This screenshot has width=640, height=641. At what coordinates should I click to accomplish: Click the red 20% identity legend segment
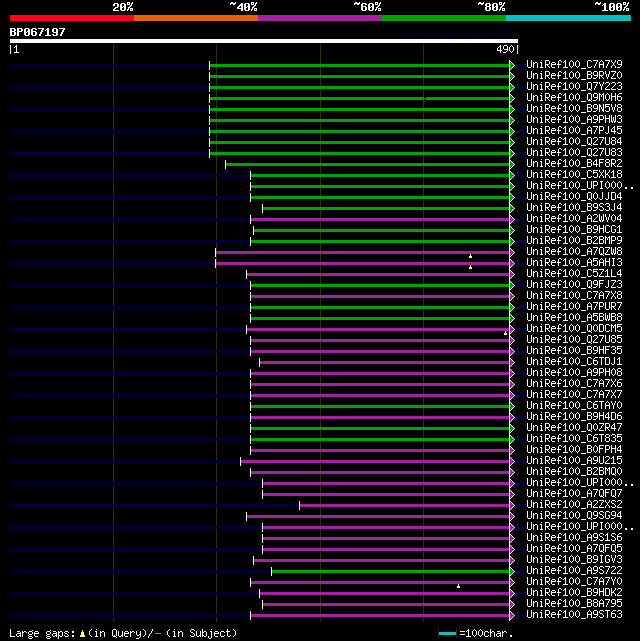(x=72, y=18)
